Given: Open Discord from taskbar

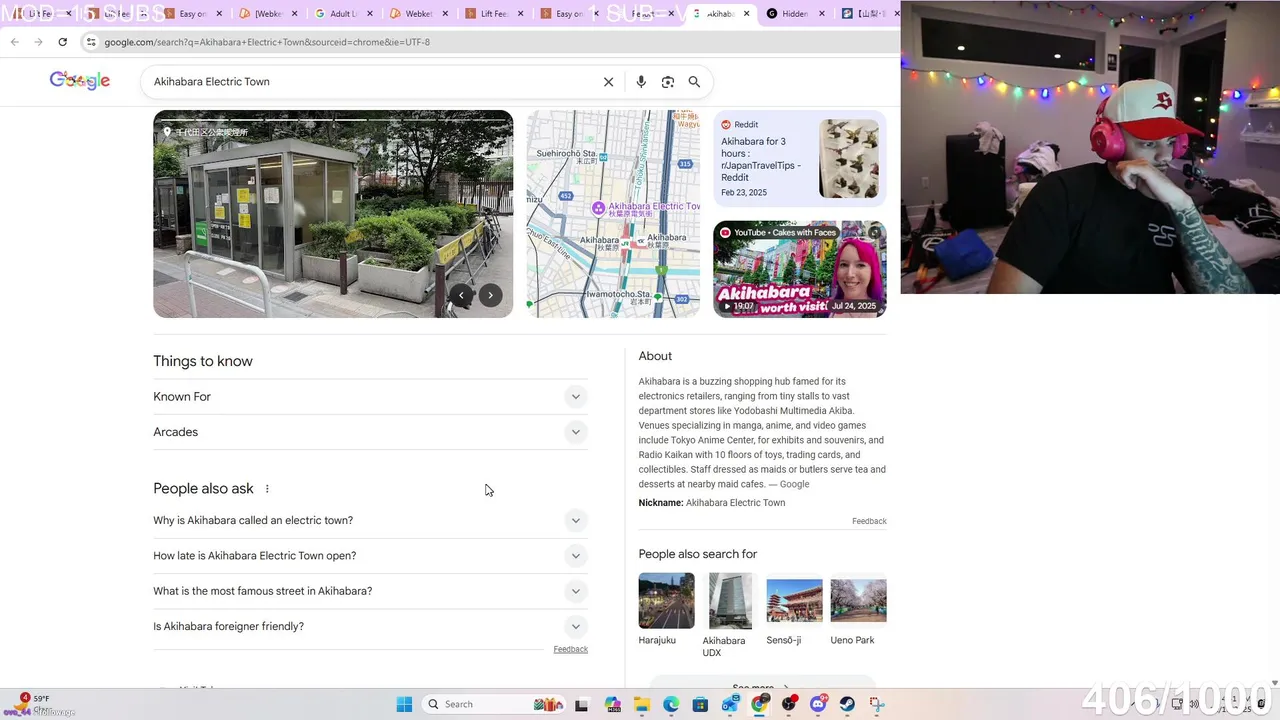Looking at the screenshot, I should click(818, 704).
